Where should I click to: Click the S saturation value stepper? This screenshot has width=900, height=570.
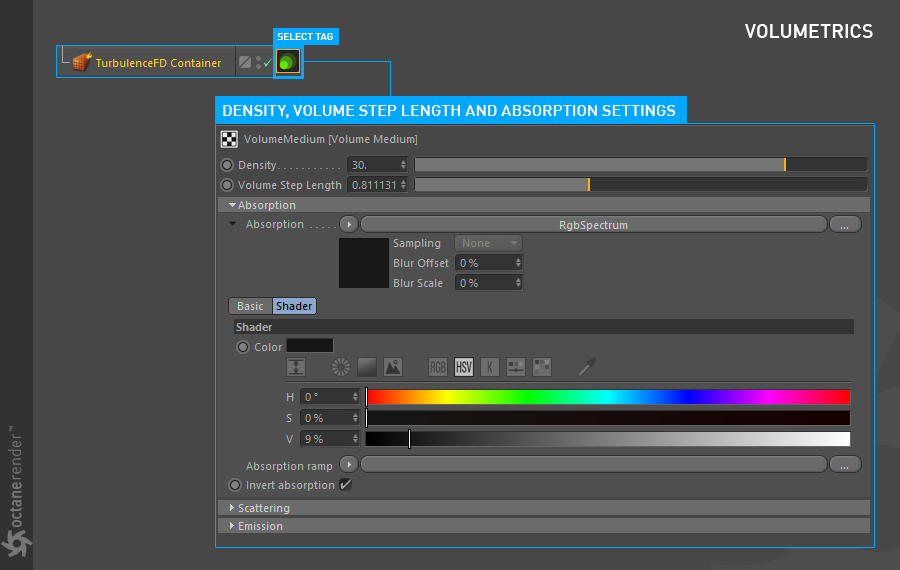tap(355, 418)
